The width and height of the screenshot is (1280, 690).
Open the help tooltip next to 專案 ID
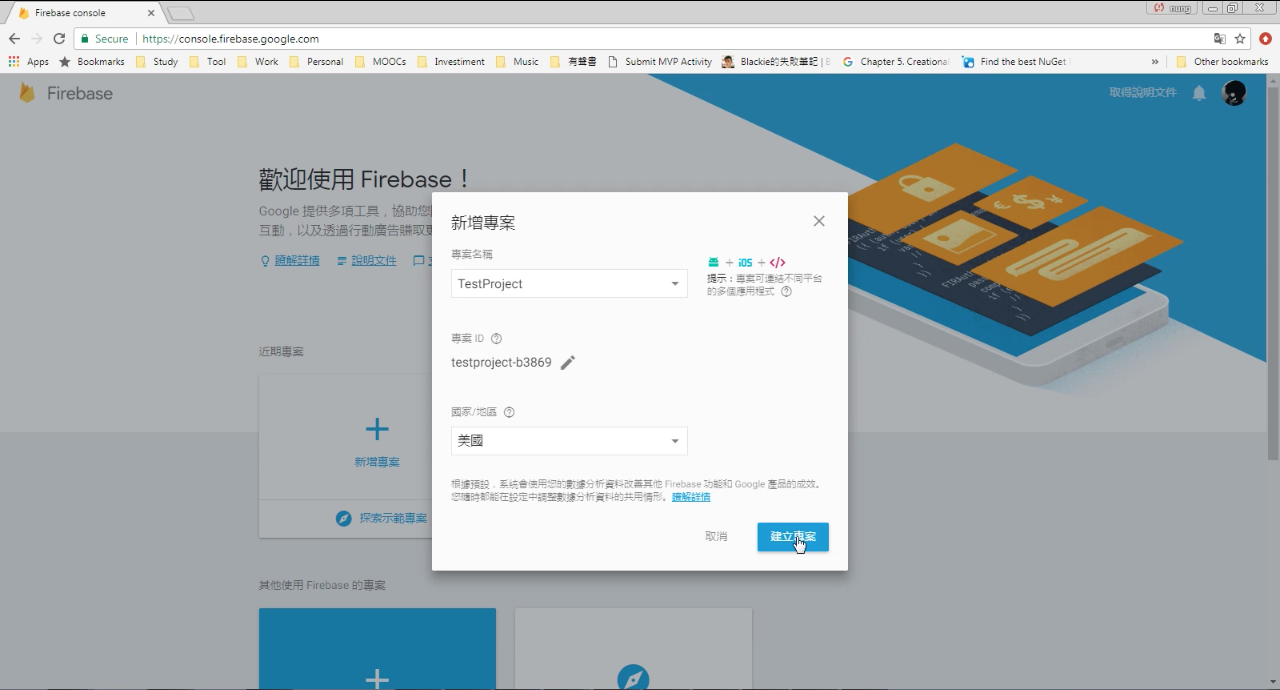pyautogui.click(x=497, y=339)
